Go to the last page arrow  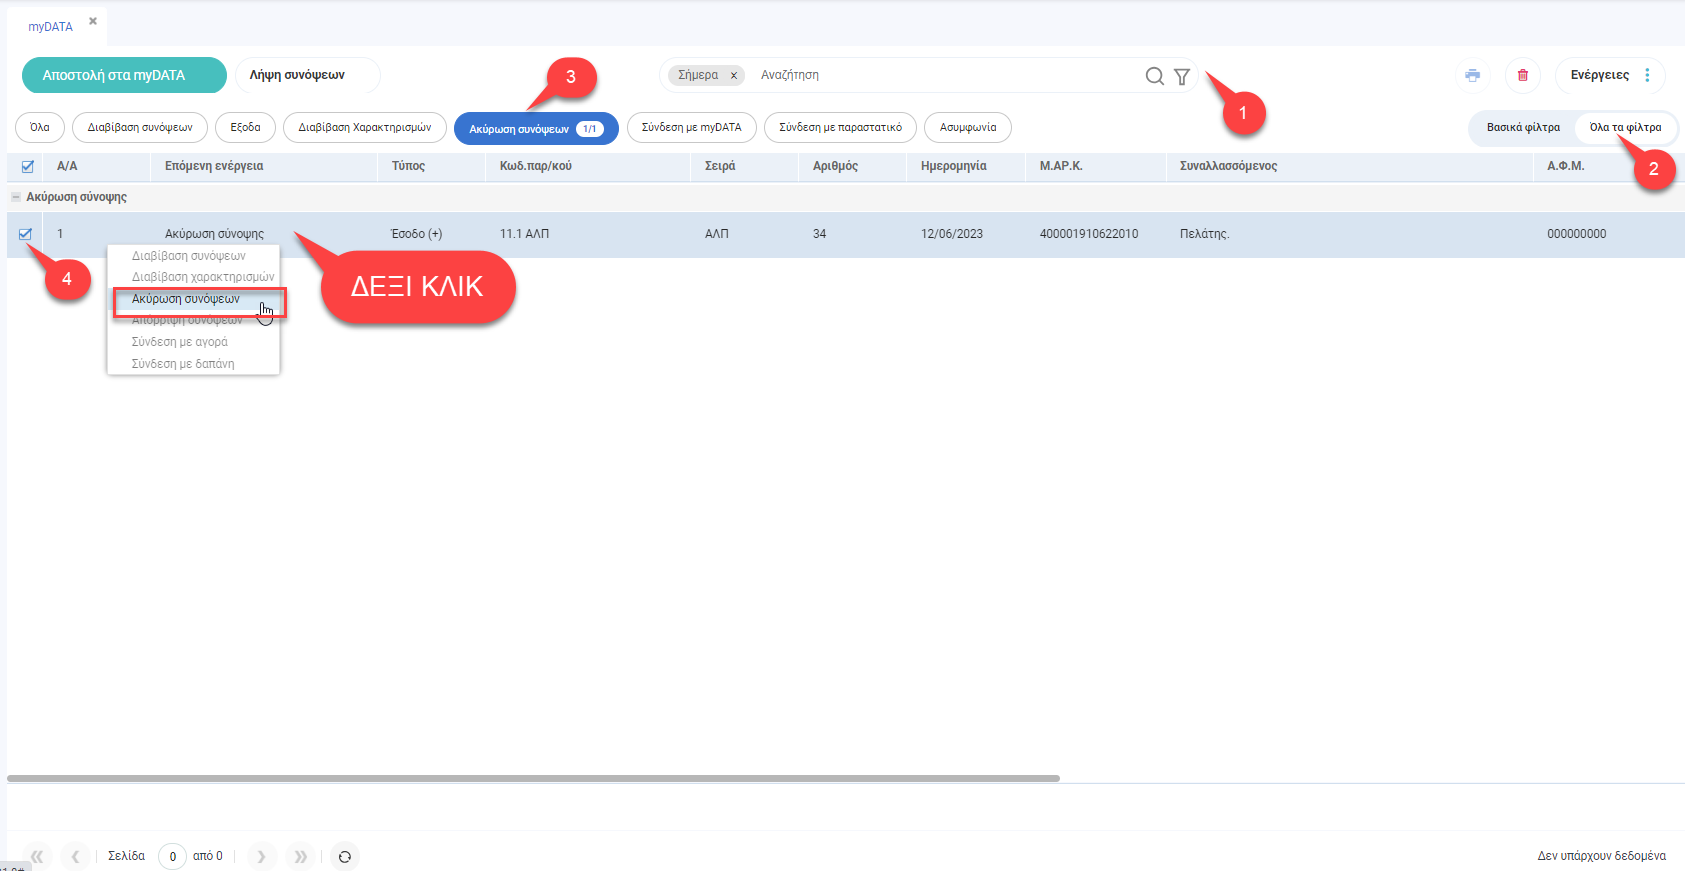[x=300, y=857]
